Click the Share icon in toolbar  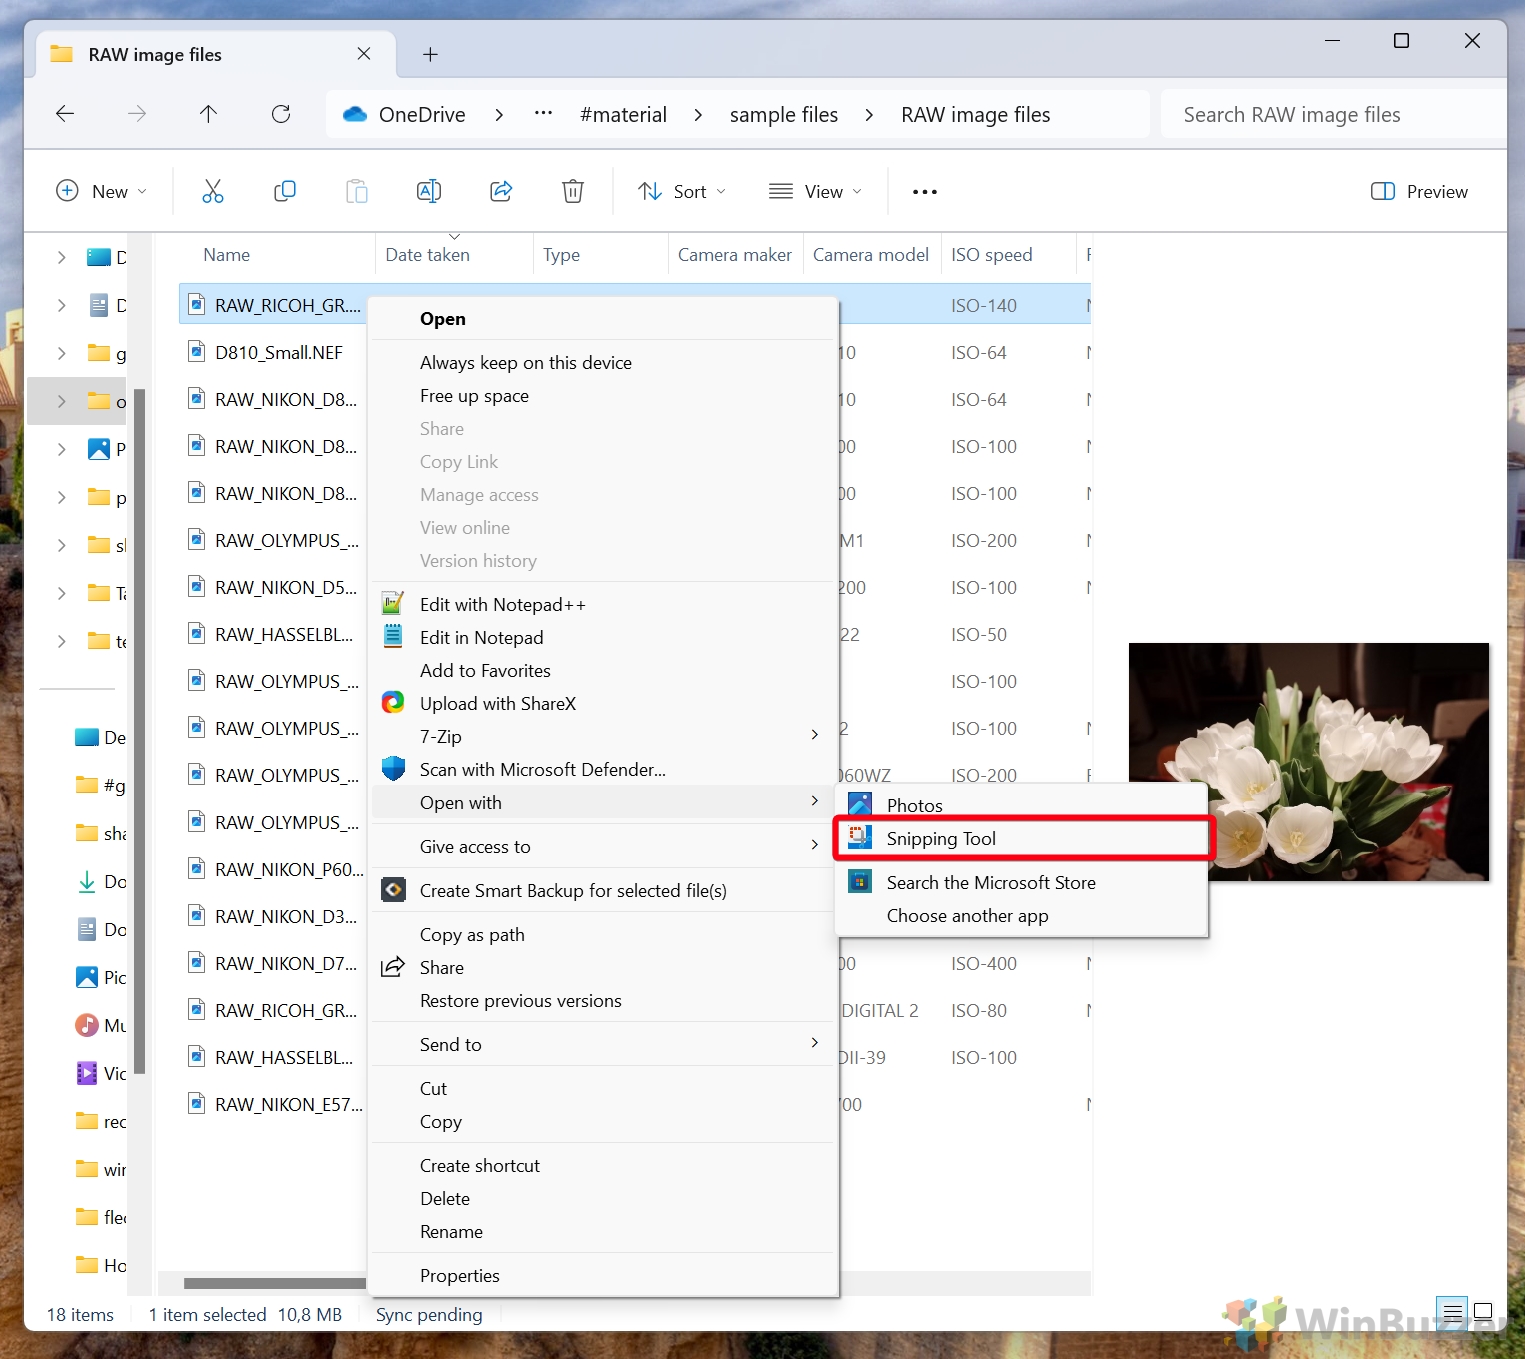501,191
